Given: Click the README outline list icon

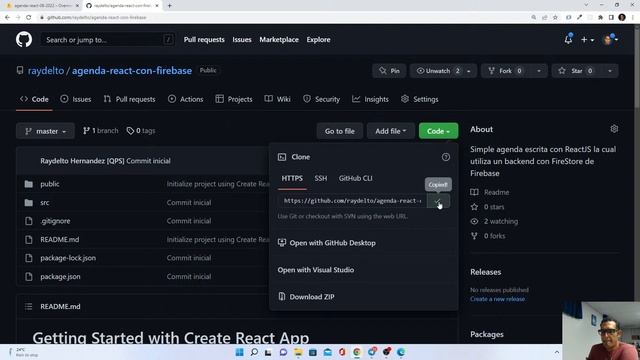Looking at the screenshot, I should click(28, 307).
